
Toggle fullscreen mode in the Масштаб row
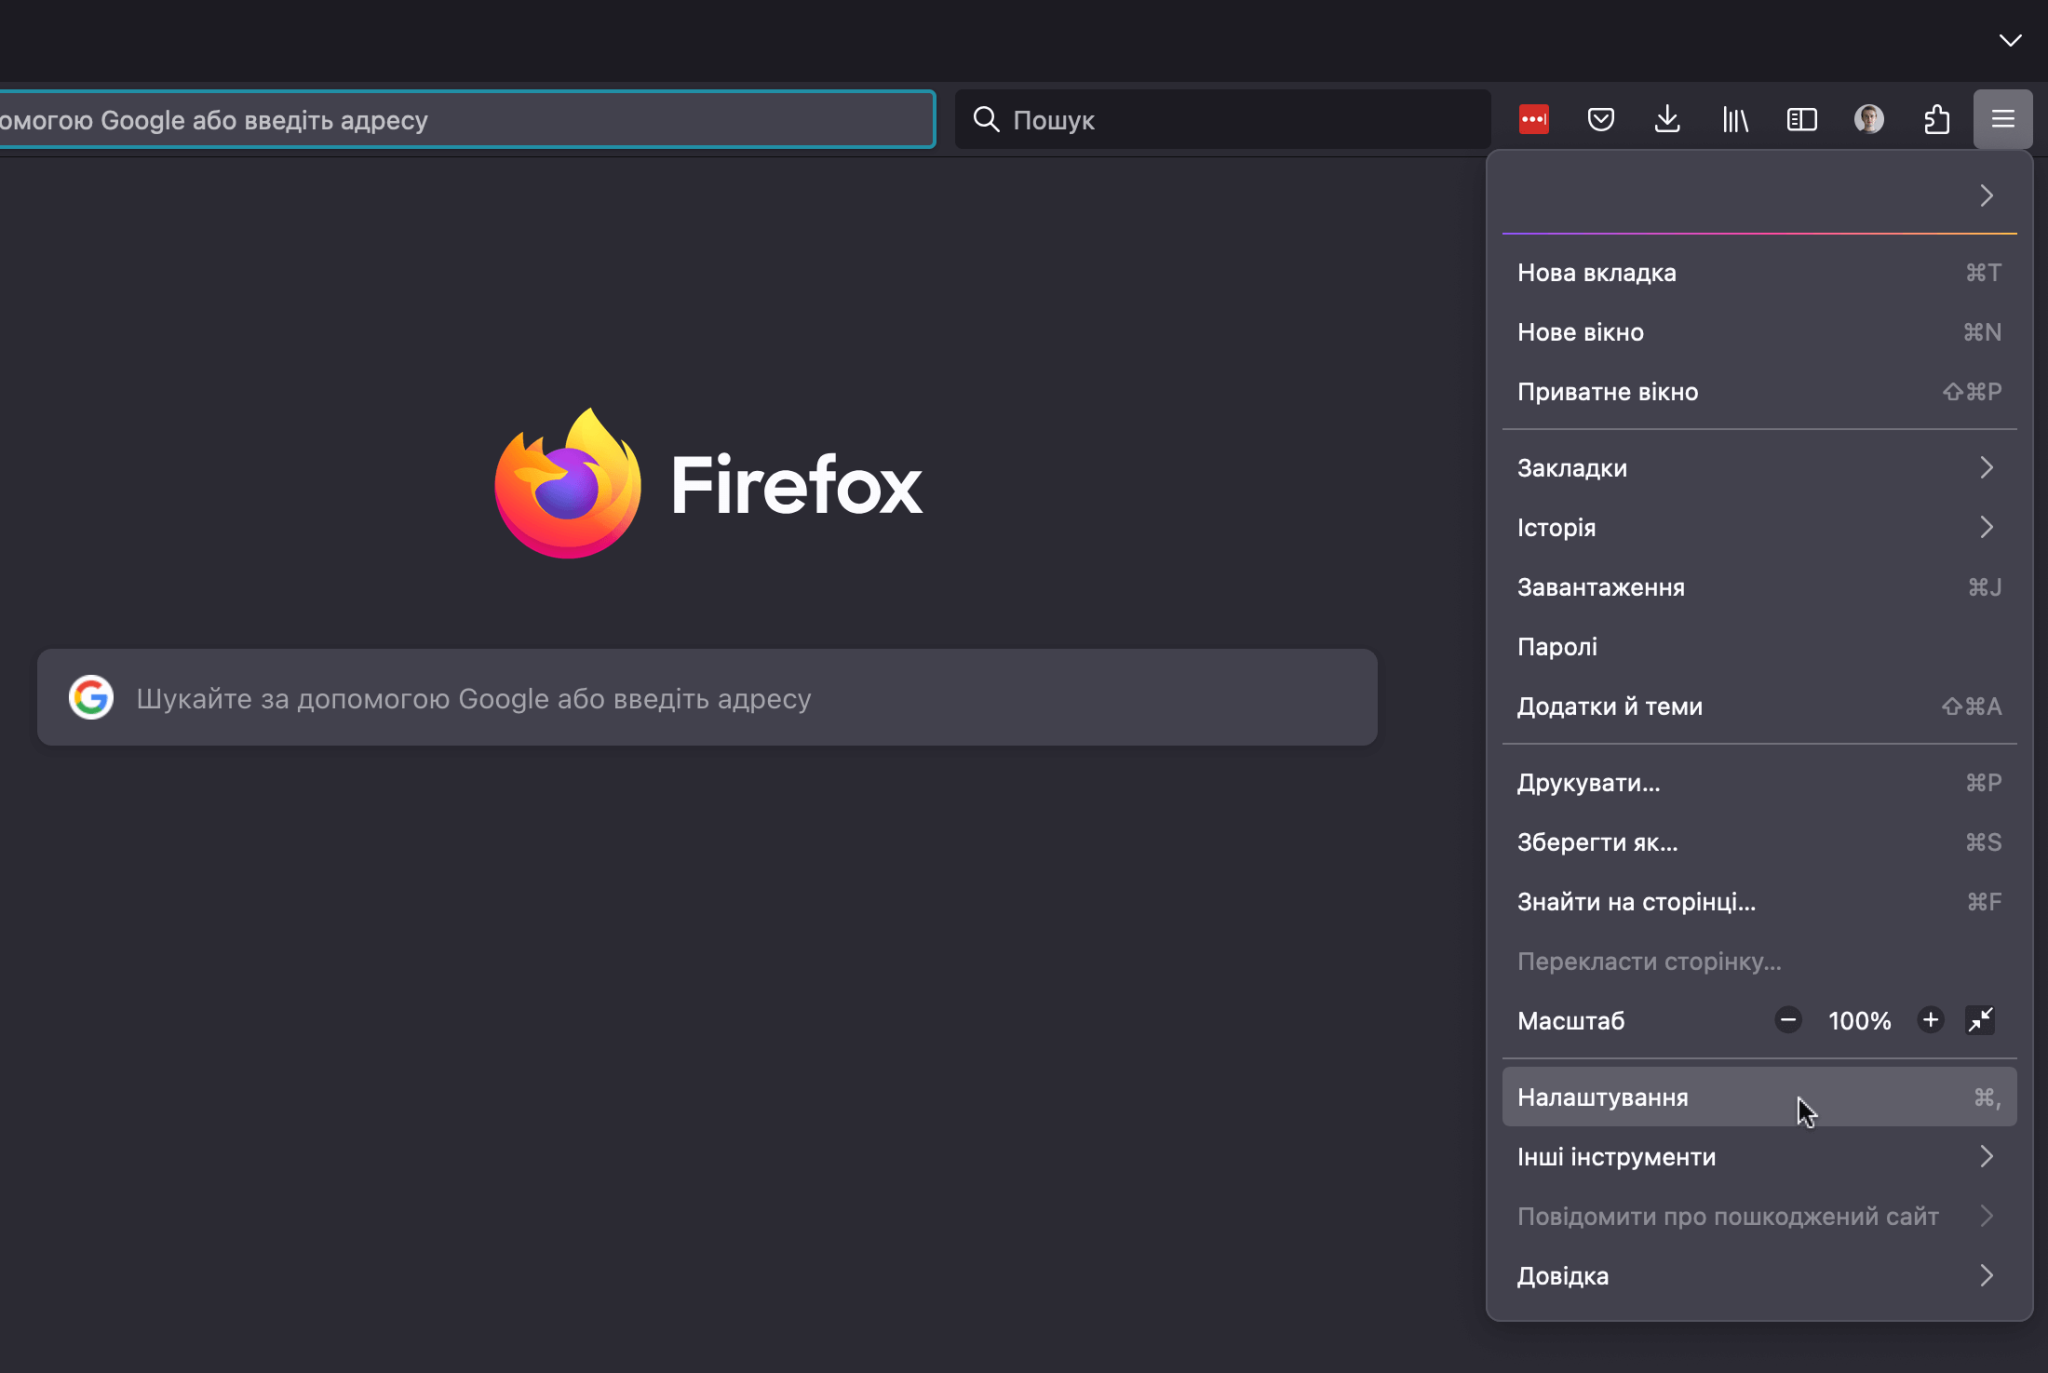[1980, 1020]
